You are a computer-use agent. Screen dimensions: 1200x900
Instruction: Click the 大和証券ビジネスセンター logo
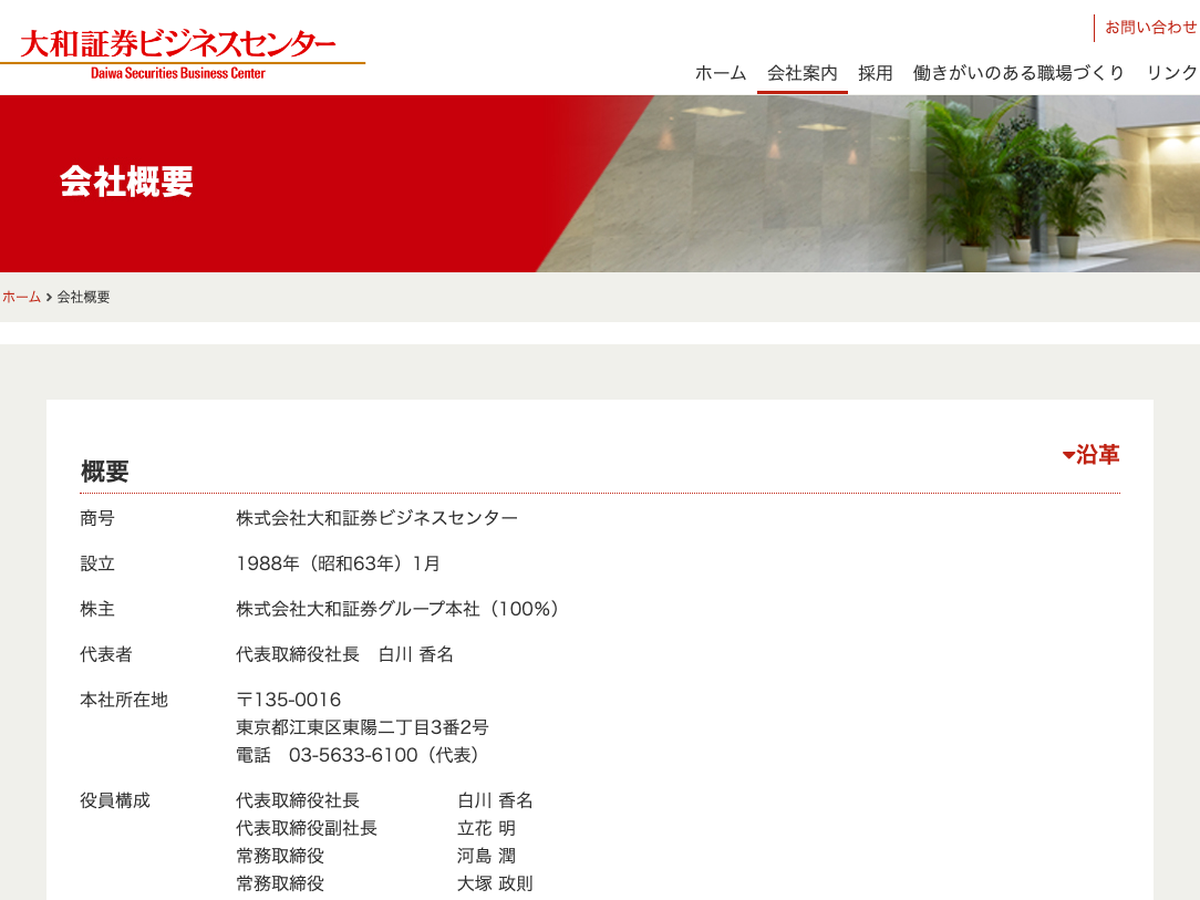pos(180,50)
